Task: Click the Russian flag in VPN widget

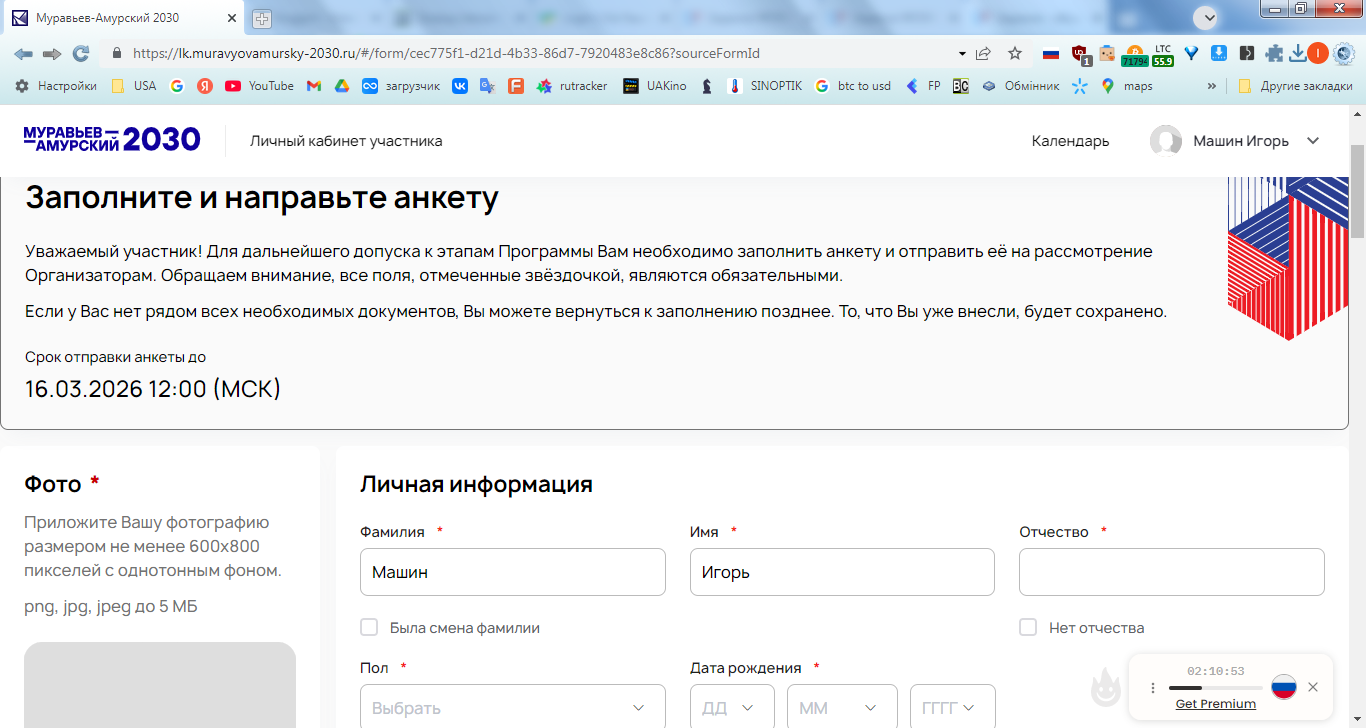Action: [x=1284, y=687]
